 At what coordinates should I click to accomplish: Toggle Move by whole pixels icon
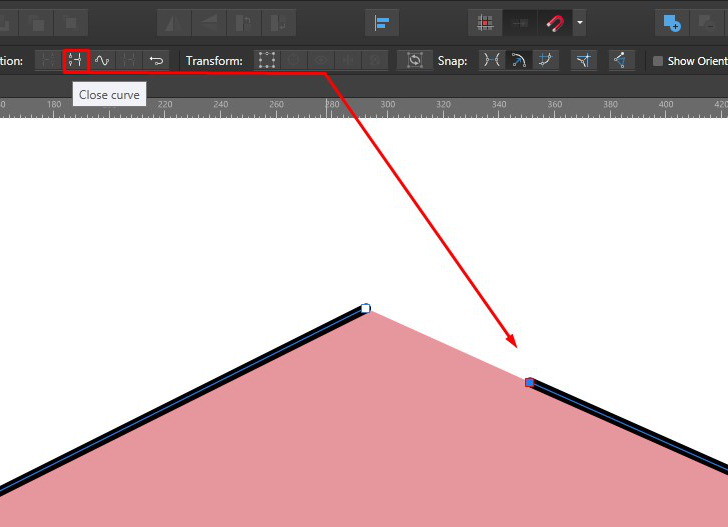tap(520, 23)
